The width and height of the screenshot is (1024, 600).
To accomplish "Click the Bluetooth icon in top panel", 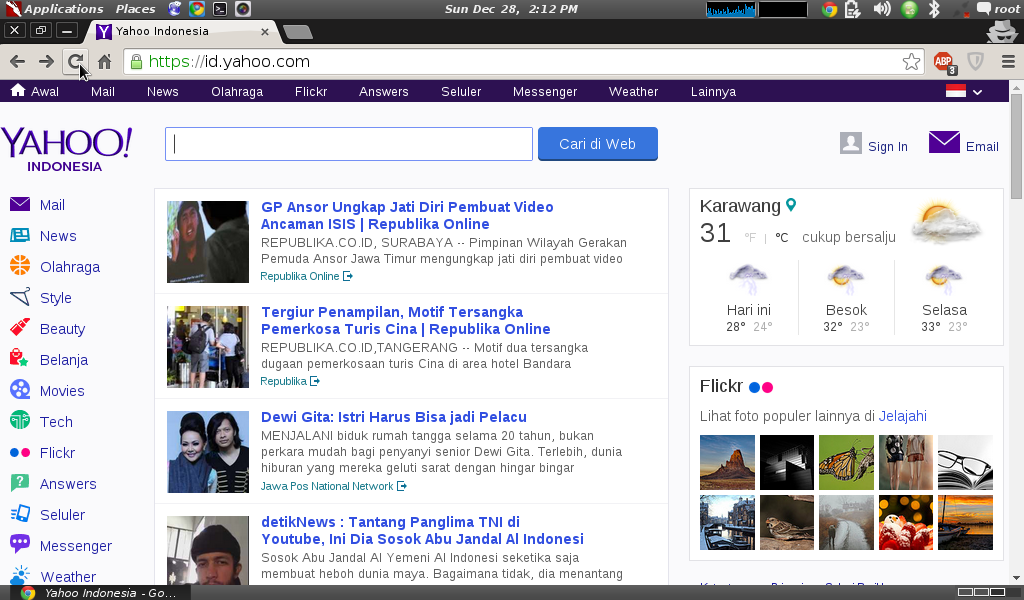I will (x=934, y=8).
